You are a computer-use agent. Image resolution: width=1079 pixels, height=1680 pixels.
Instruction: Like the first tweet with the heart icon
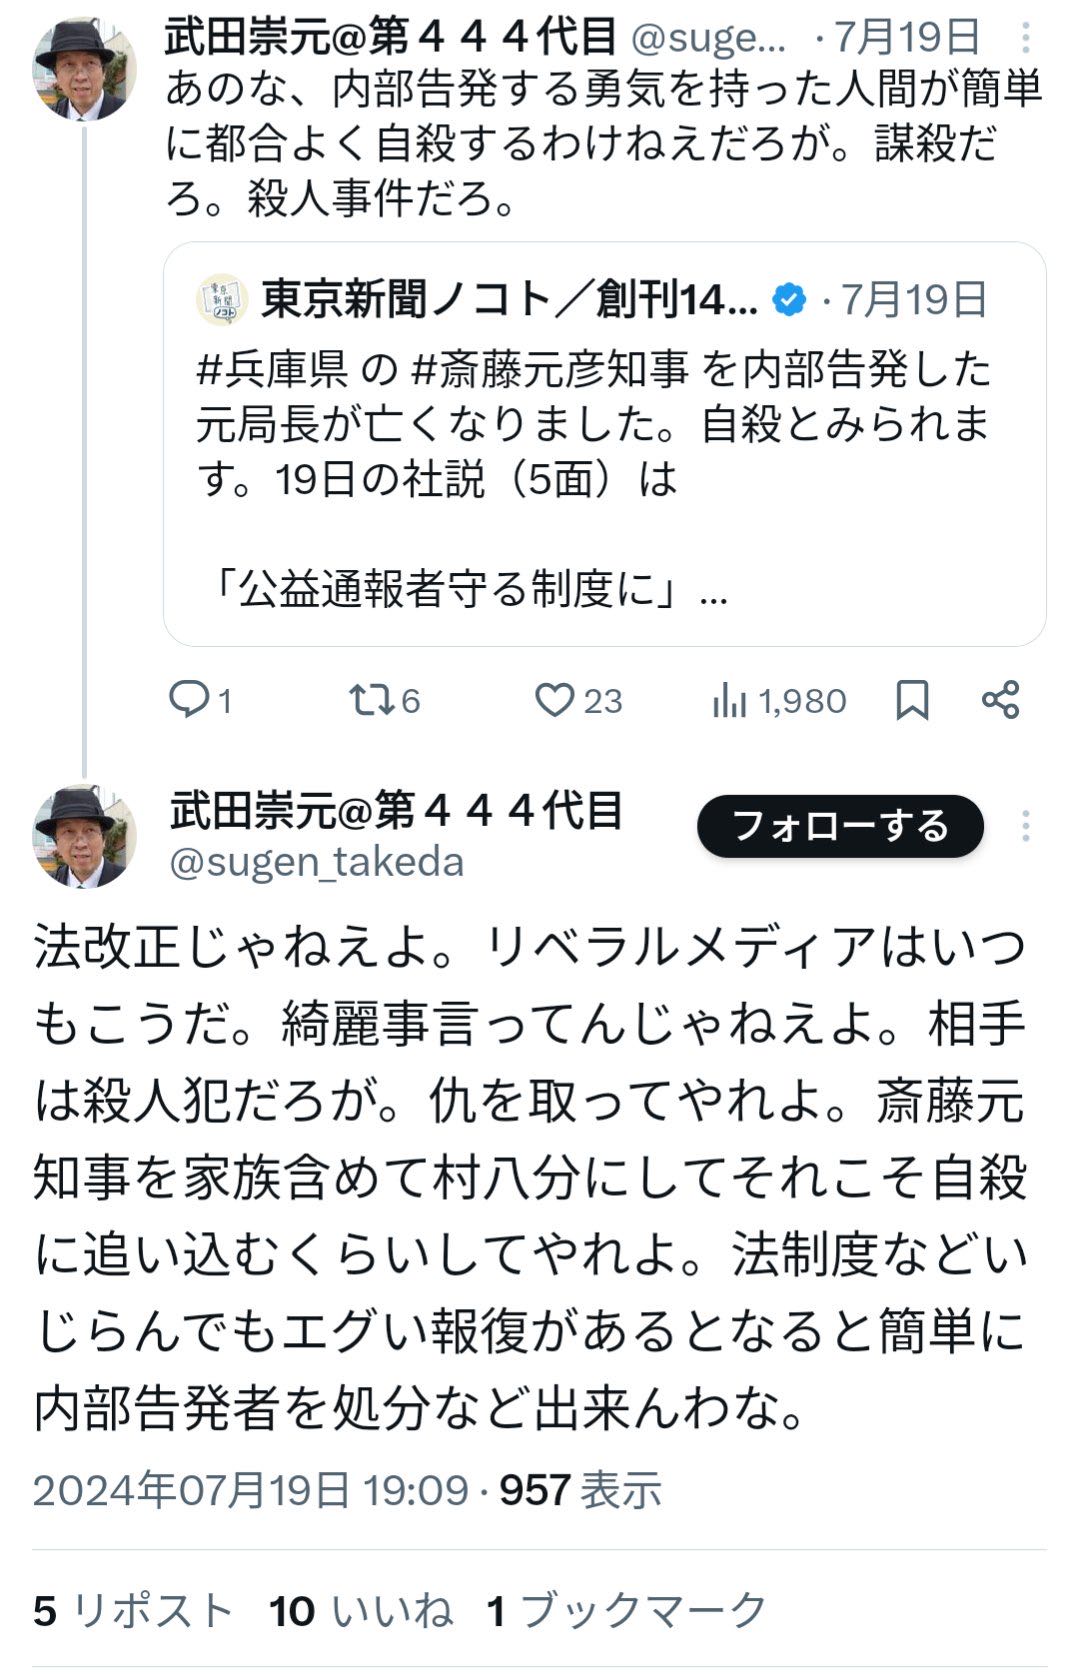553,699
